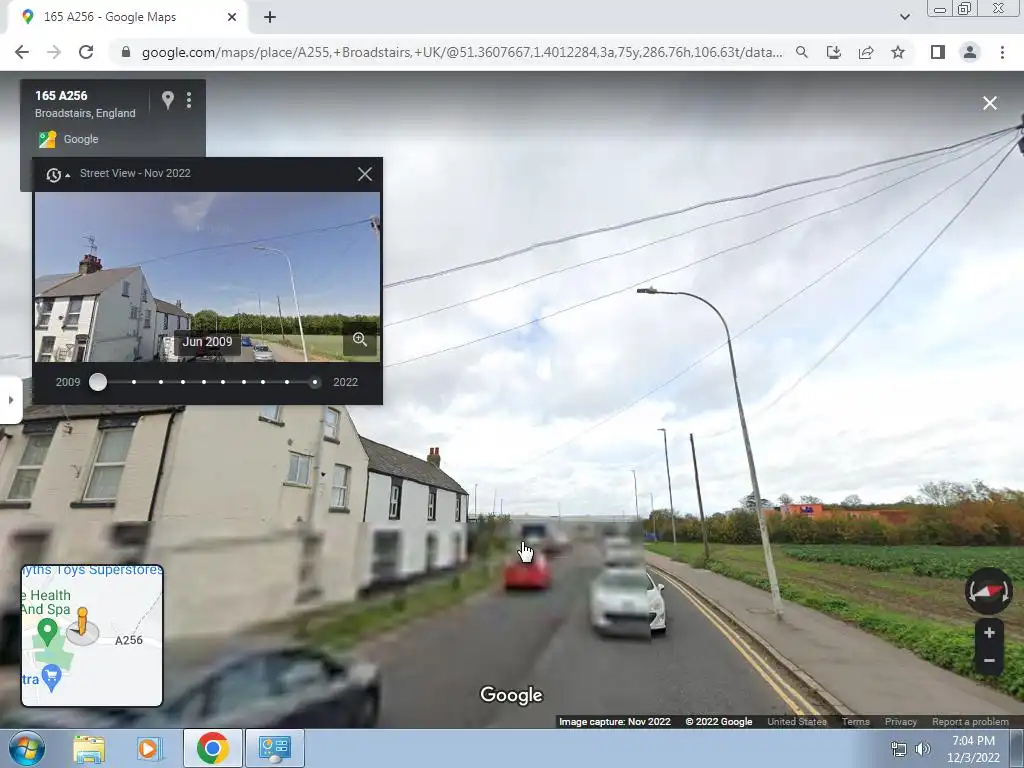Click the network tray icon
The height and width of the screenshot is (768, 1024).
click(899, 749)
